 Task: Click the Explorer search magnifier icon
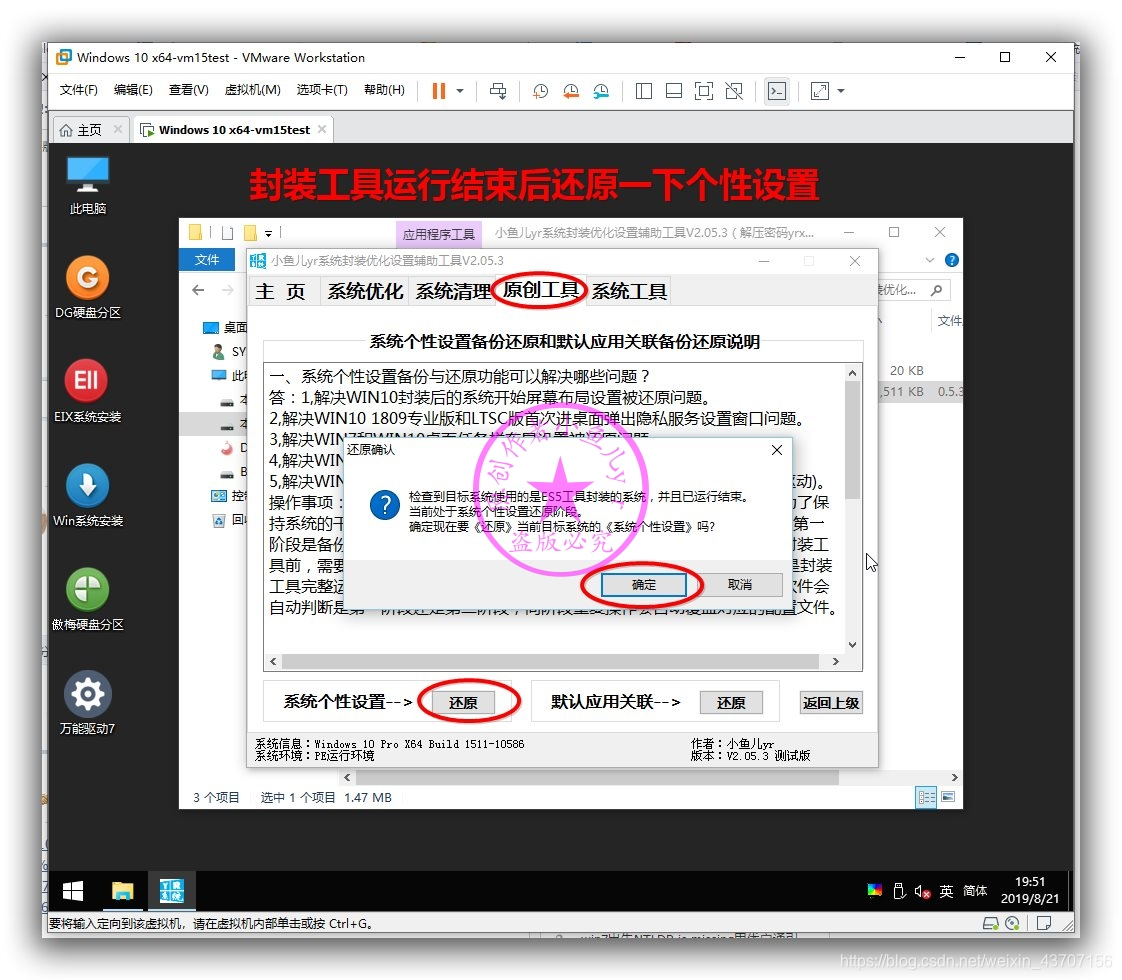(x=936, y=290)
